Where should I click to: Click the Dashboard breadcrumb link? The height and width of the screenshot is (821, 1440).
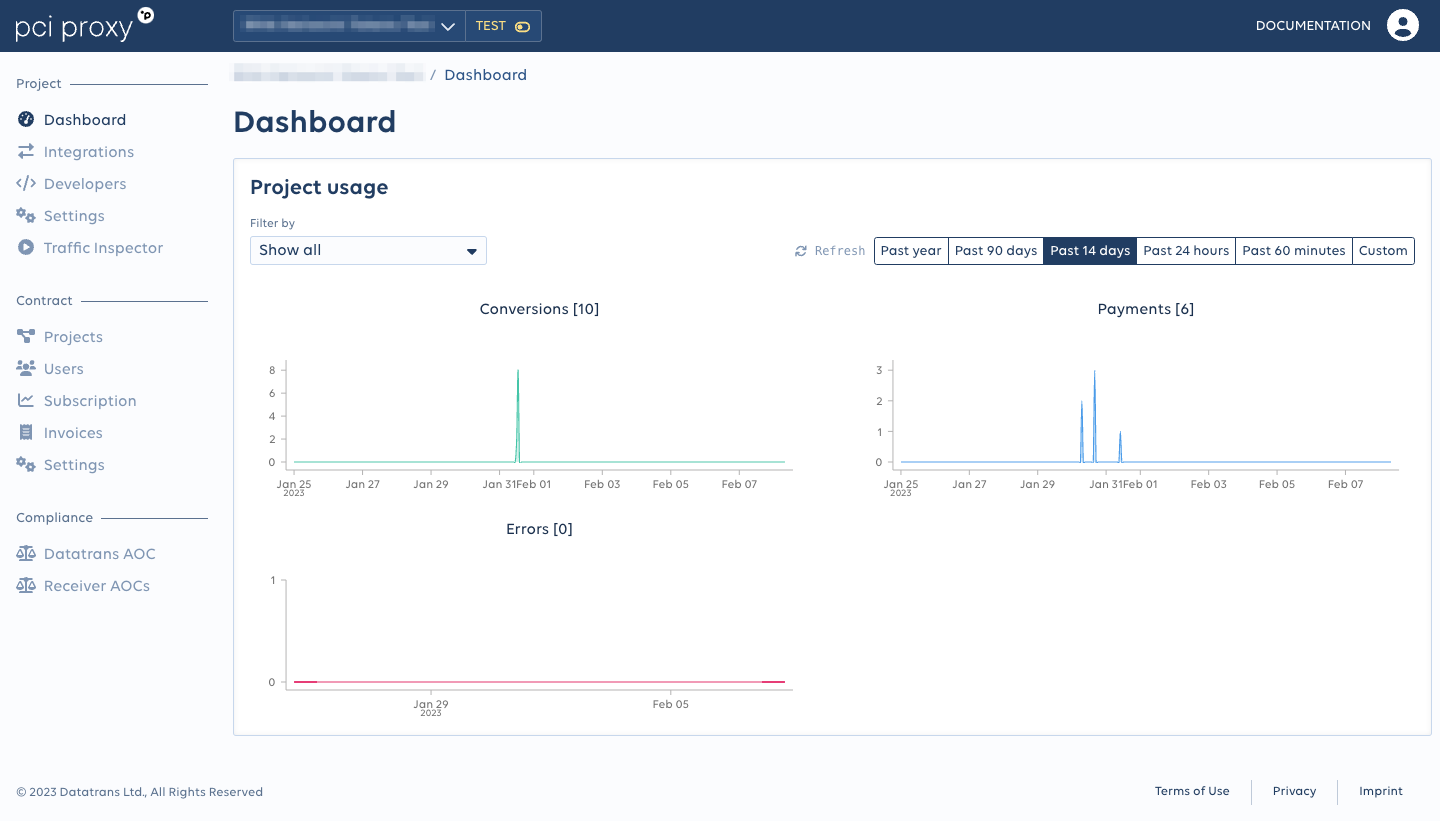tap(485, 75)
